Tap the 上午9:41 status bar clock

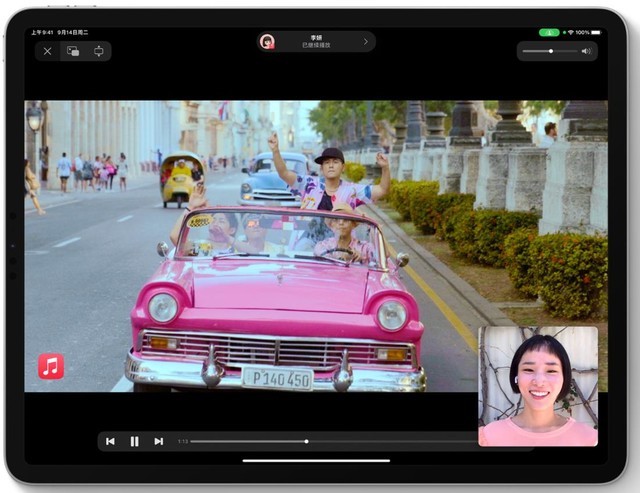point(42,32)
